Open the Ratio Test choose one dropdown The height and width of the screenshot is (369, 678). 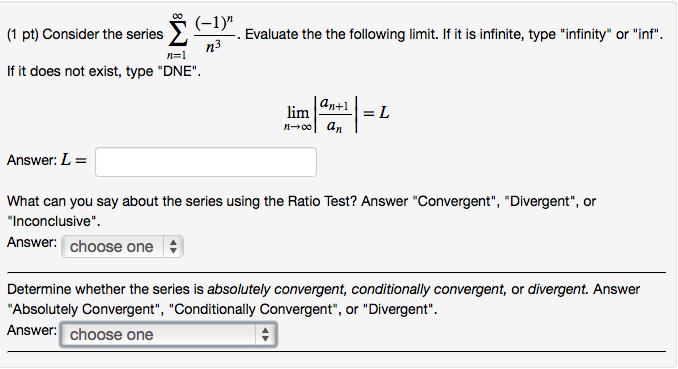click(122, 247)
